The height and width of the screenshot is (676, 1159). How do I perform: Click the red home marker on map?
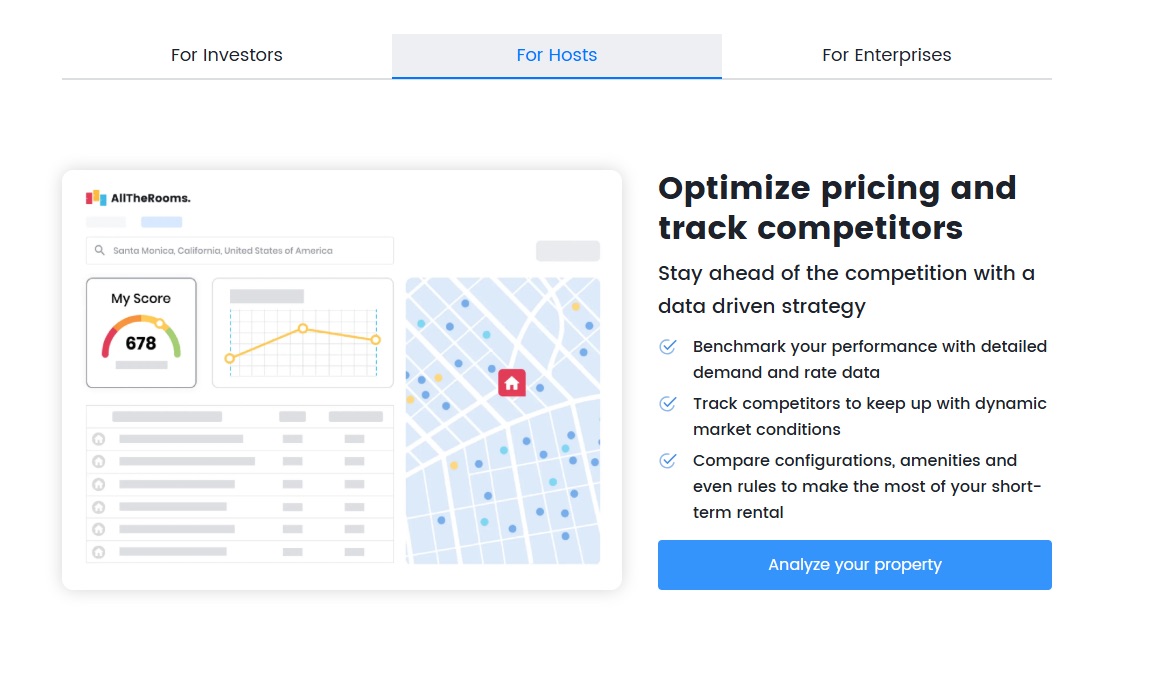tap(511, 383)
